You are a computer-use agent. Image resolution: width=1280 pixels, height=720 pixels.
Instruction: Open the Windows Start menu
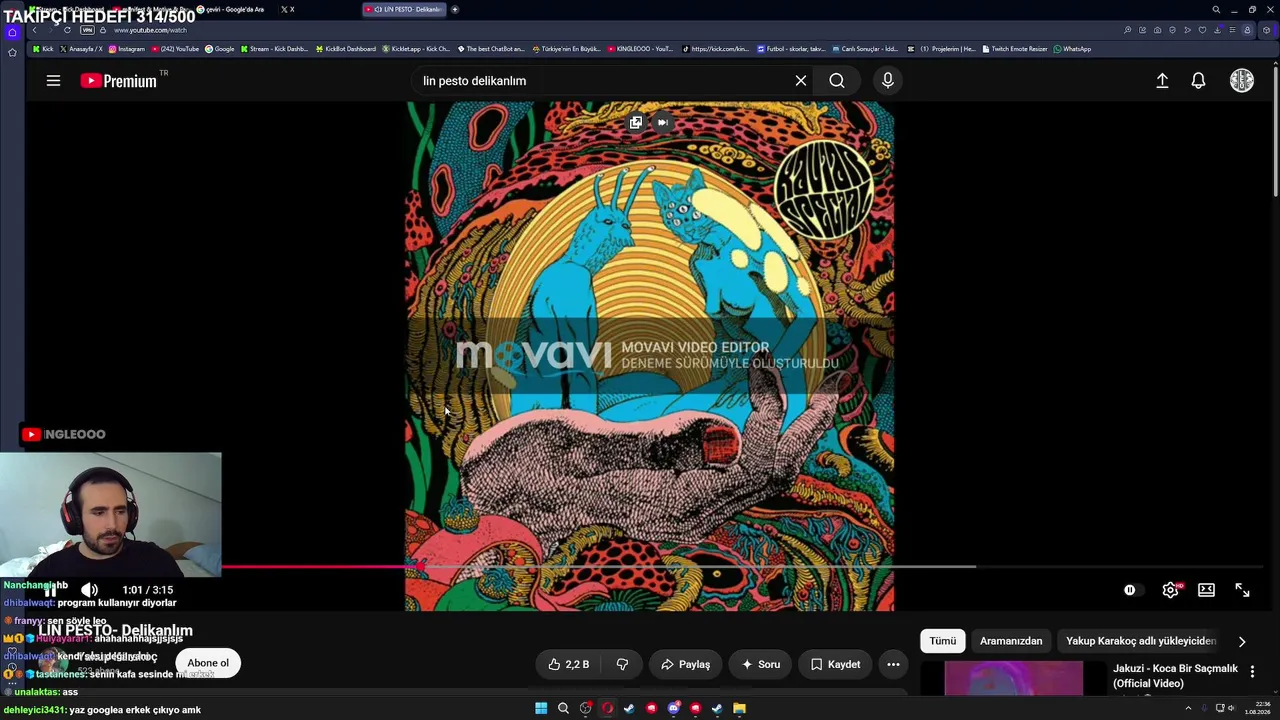click(x=541, y=708)
